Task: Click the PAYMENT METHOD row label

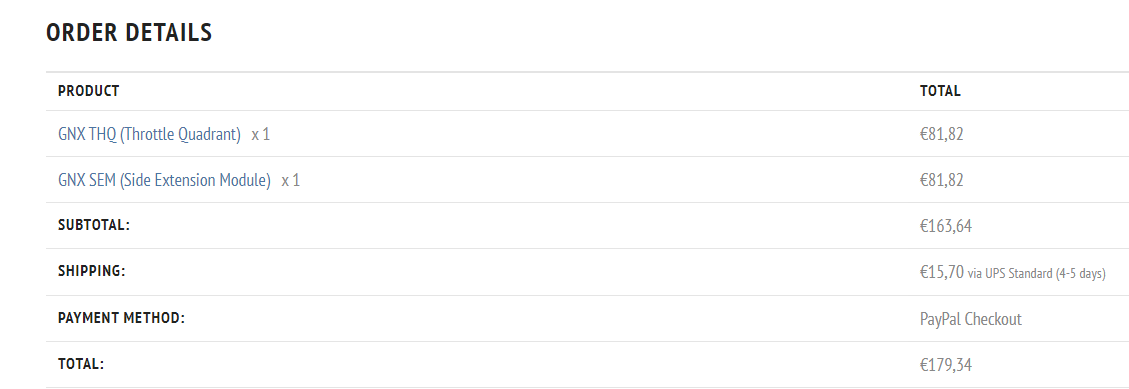Action: pyautogui.click(x=121, y=317)
